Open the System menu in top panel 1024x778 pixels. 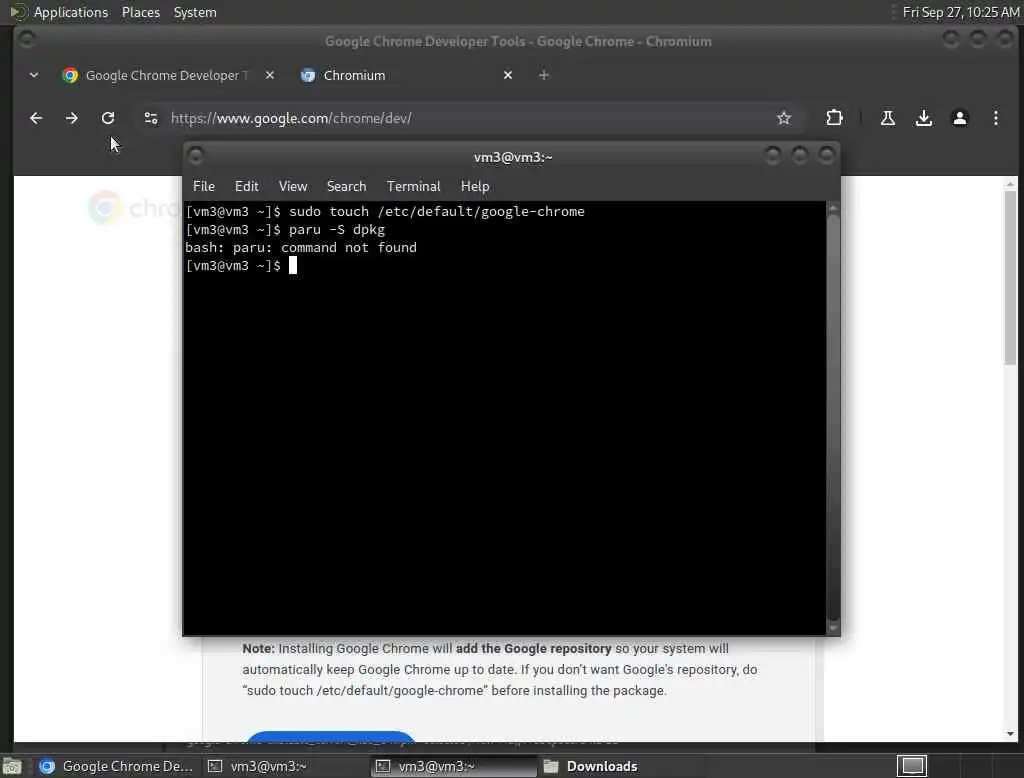tap(195, 12)
